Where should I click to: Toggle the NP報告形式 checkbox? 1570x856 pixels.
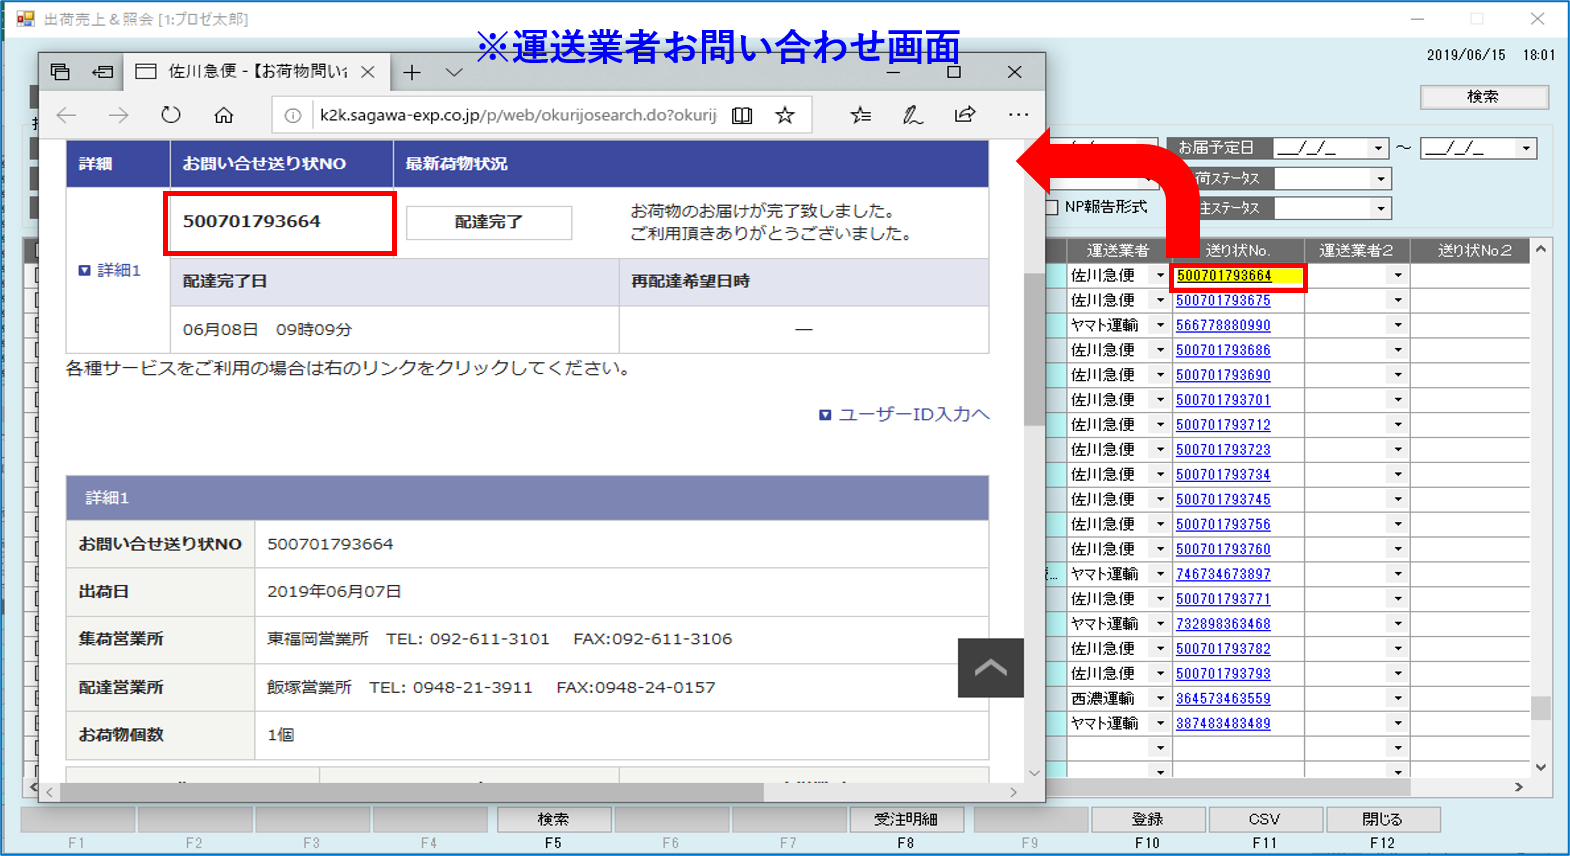pyautogui.click(x=1051, y=207)
